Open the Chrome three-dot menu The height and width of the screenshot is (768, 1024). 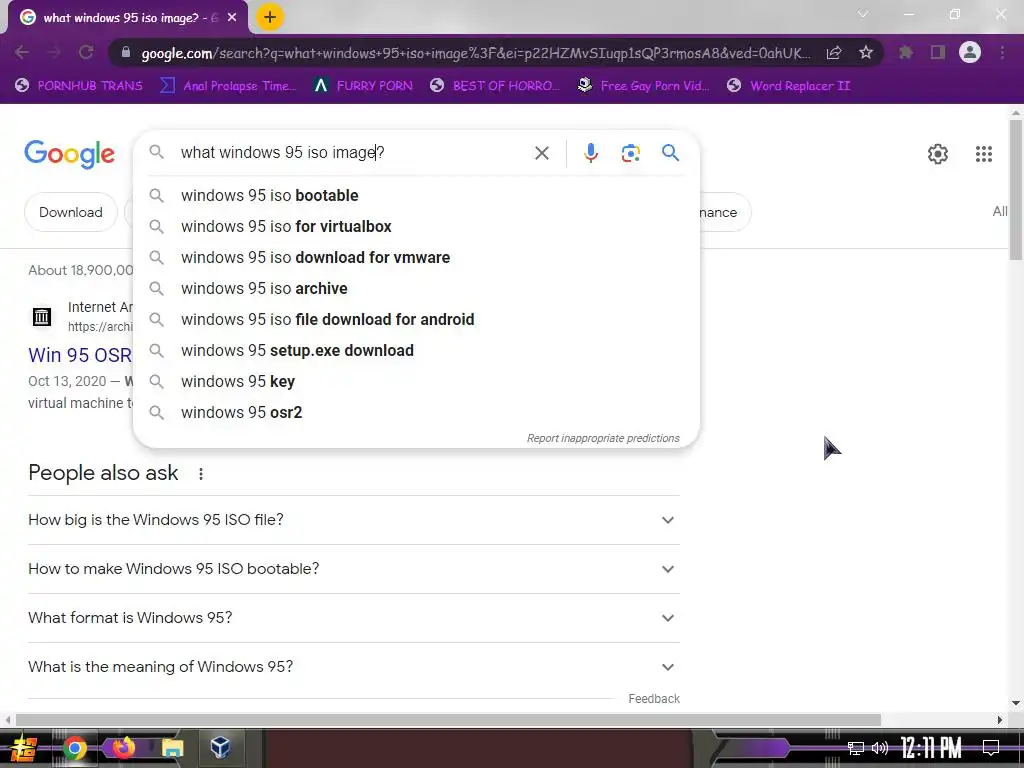[1002, 53]
